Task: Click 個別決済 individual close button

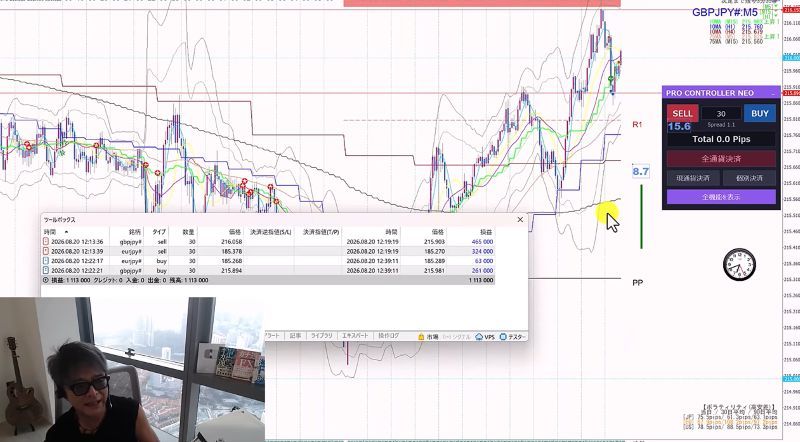Action: point(749,178)
